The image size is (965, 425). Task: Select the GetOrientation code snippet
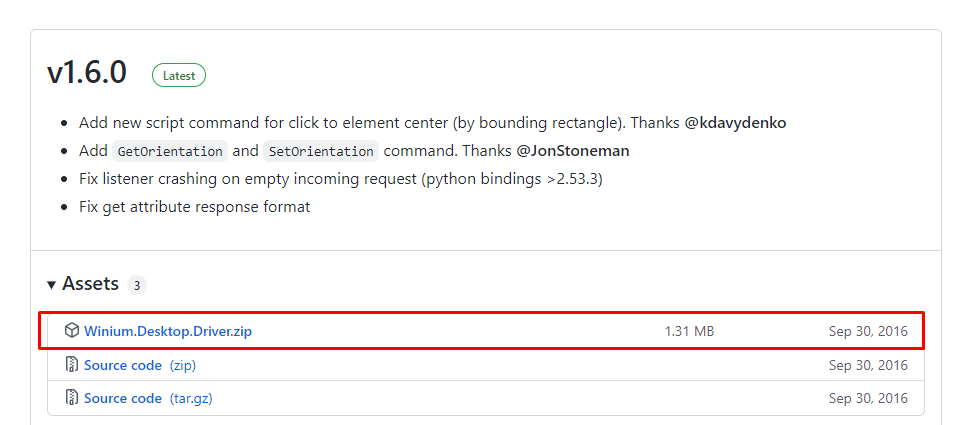pyautogui.click(x=169, y=152)
